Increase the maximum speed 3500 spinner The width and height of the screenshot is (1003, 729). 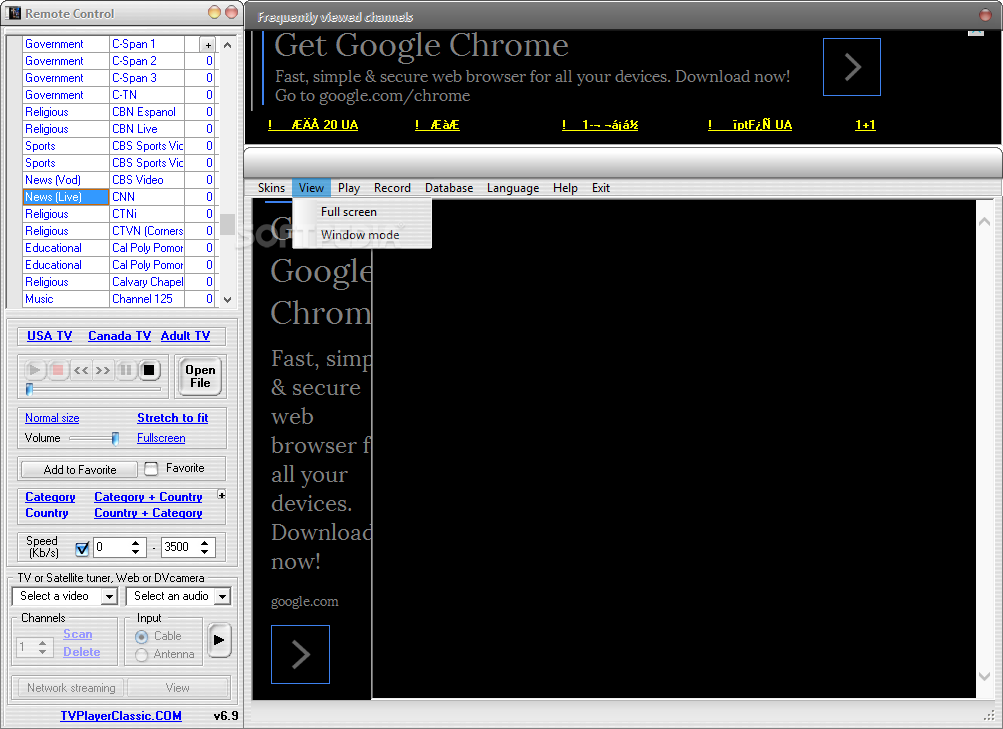(x=204, y=543)
